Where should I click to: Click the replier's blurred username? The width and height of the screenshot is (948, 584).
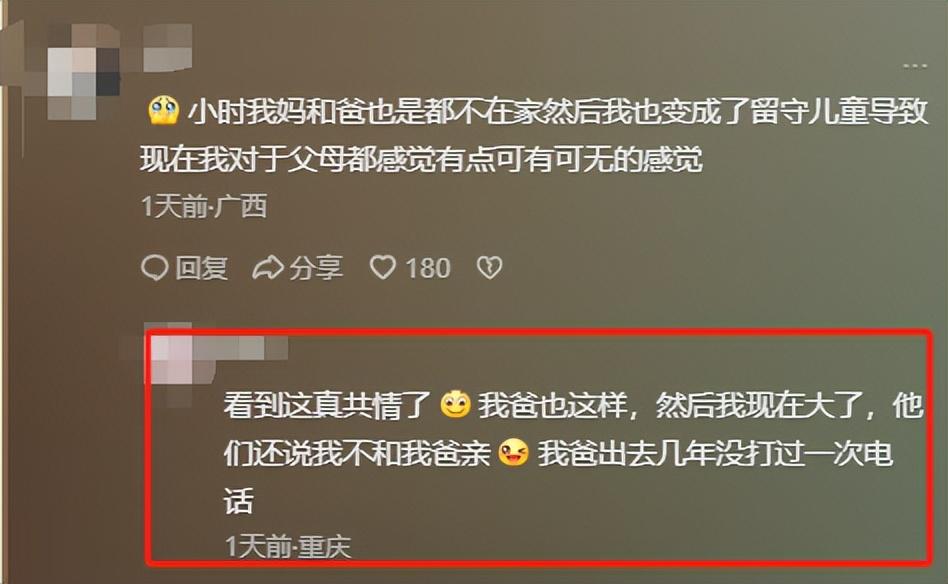241,348
